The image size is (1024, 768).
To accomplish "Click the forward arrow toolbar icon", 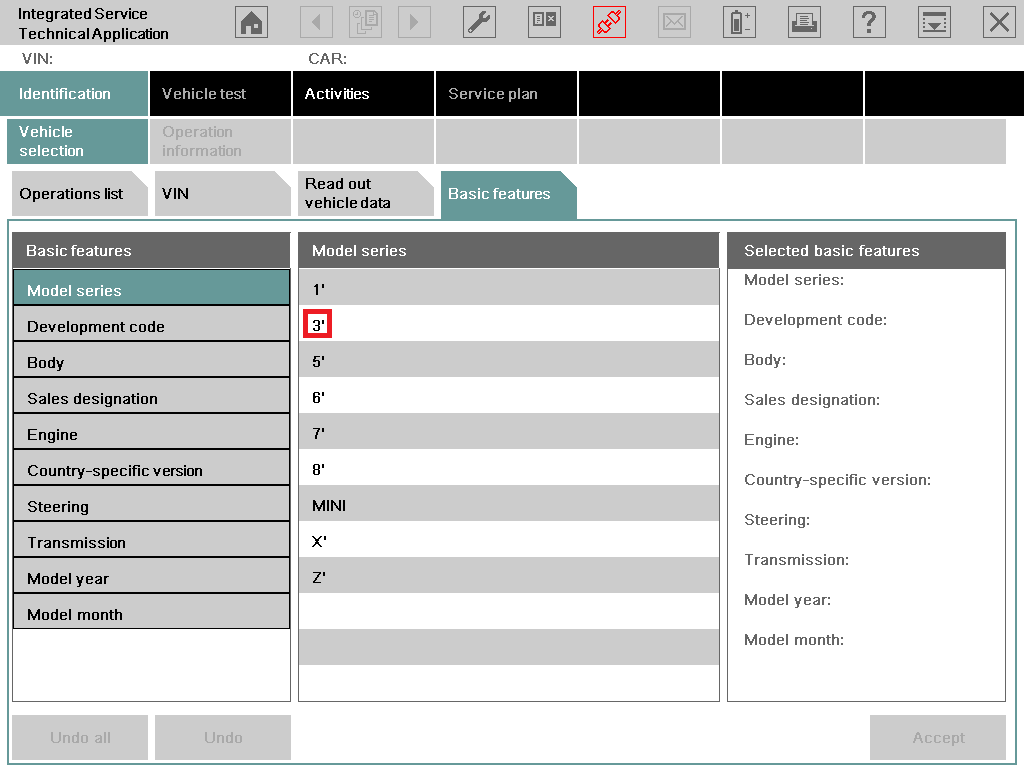I will (x=414, y=22).
